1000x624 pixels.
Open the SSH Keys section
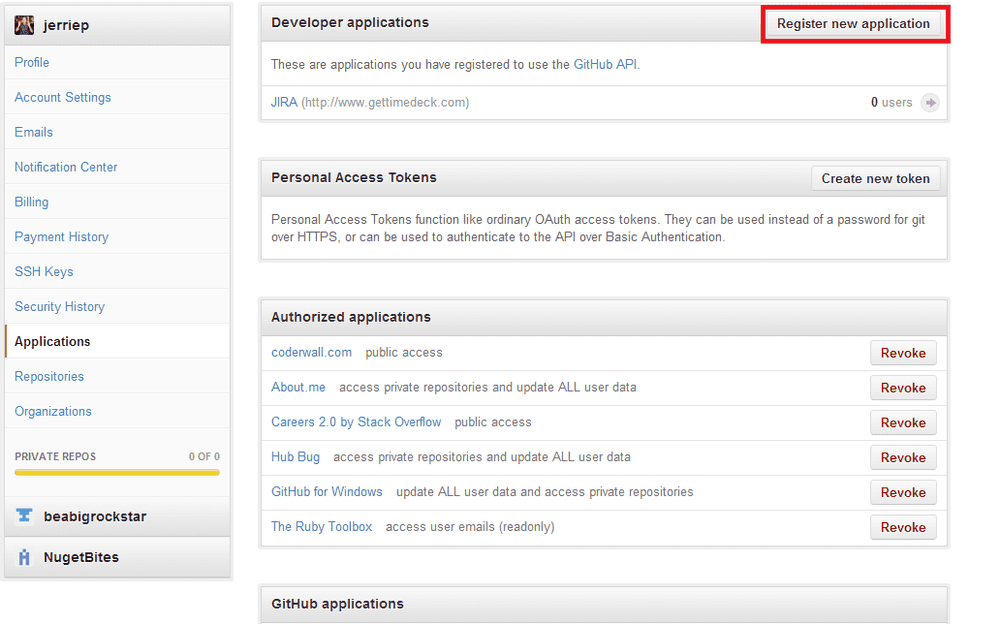44,272
